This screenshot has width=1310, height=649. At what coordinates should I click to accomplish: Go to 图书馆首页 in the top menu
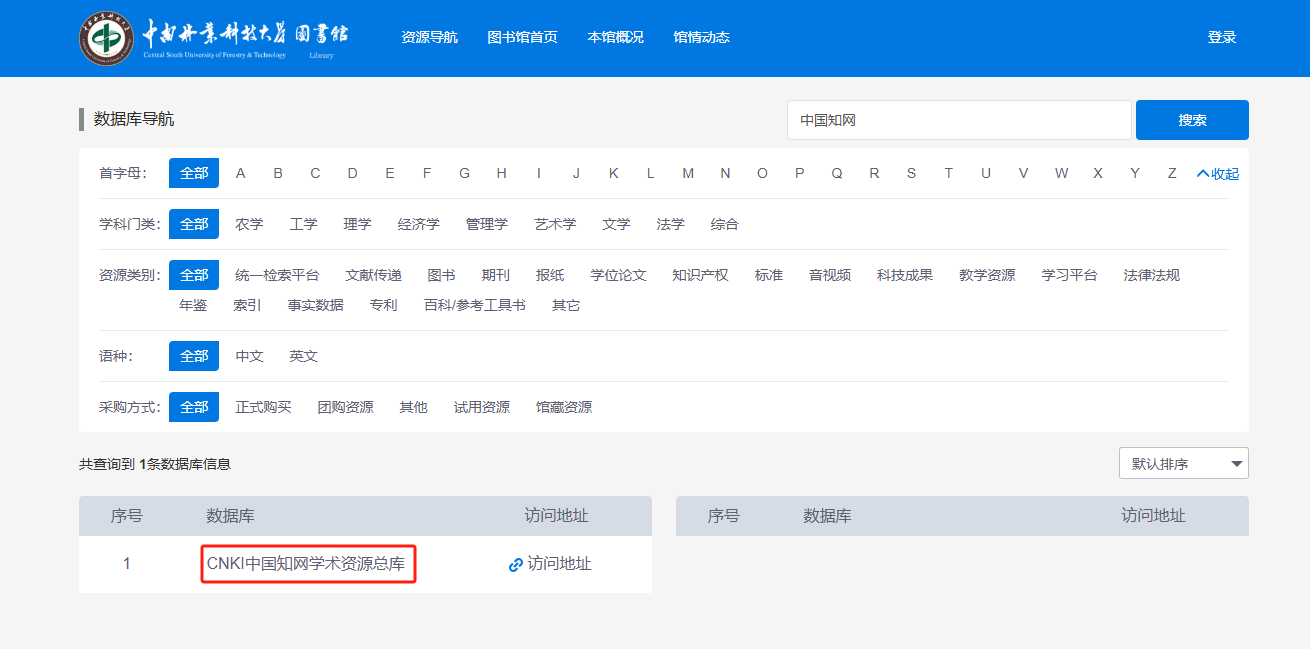tap(522, 37)
